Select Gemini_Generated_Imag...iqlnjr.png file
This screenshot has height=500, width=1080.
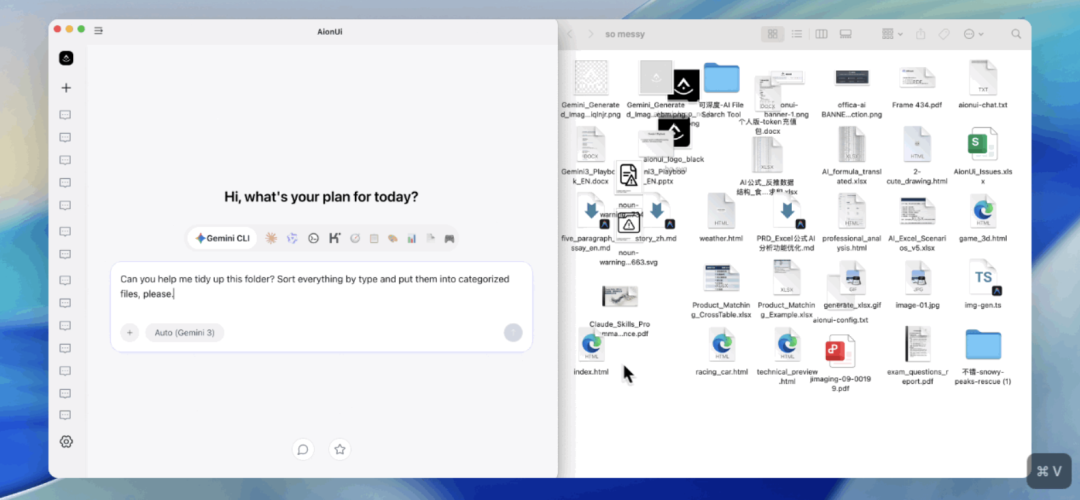(591, 78)
